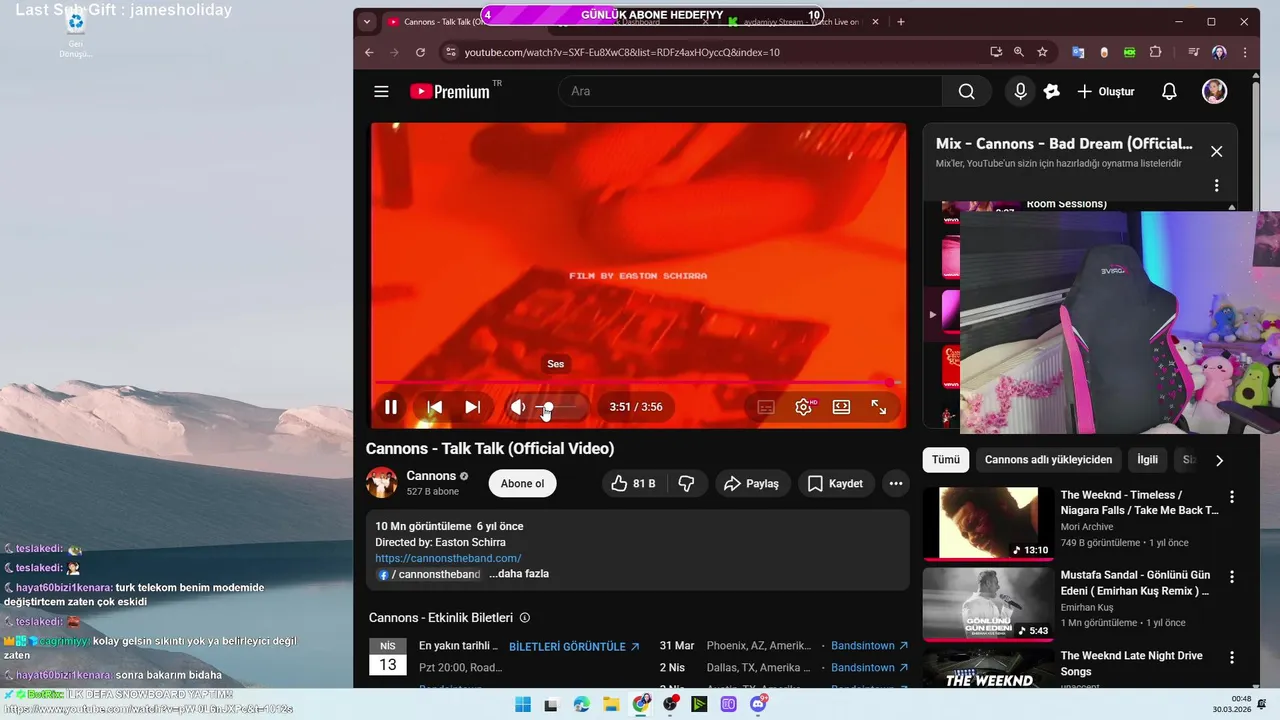Open Mustafa Sandal Gönlünü Gün Eden thumbnail
1280x720 pixels.
[x=988, y=604]
